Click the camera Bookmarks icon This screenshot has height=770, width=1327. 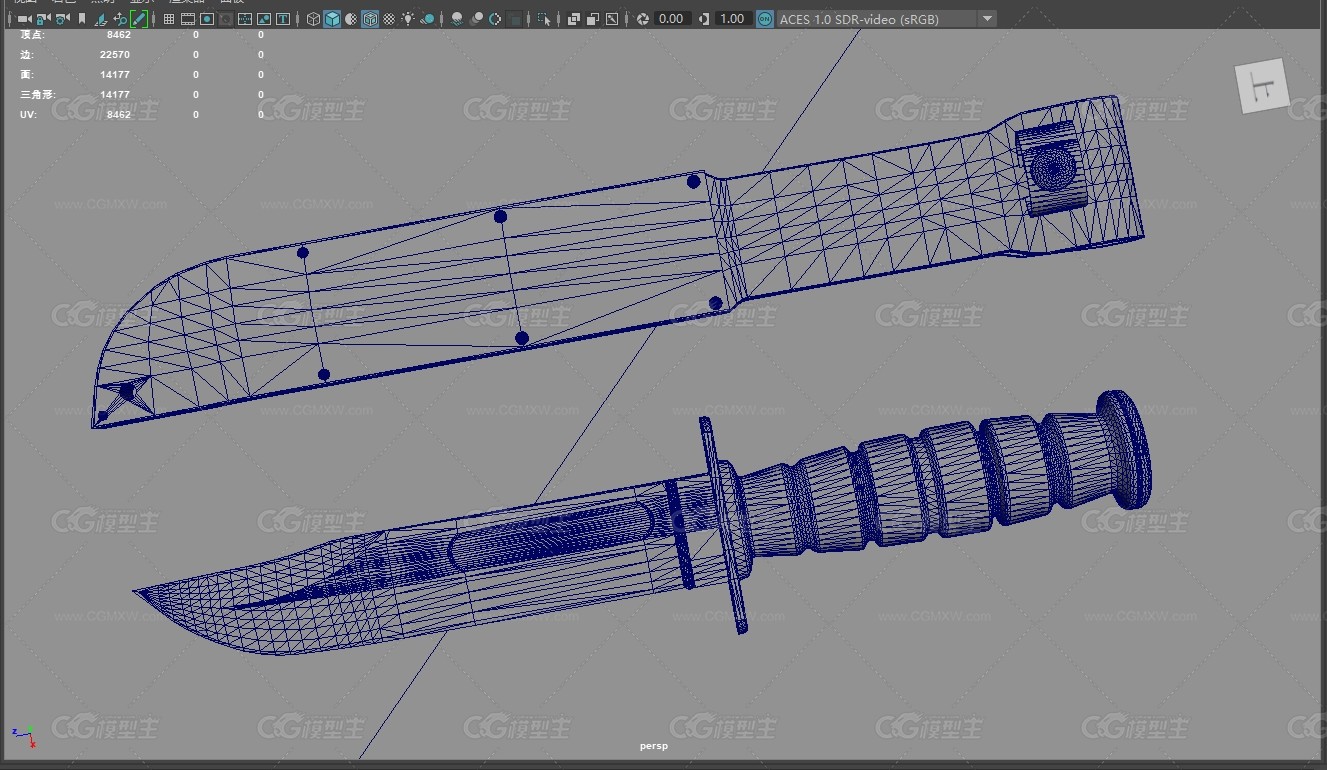point(82,18)
